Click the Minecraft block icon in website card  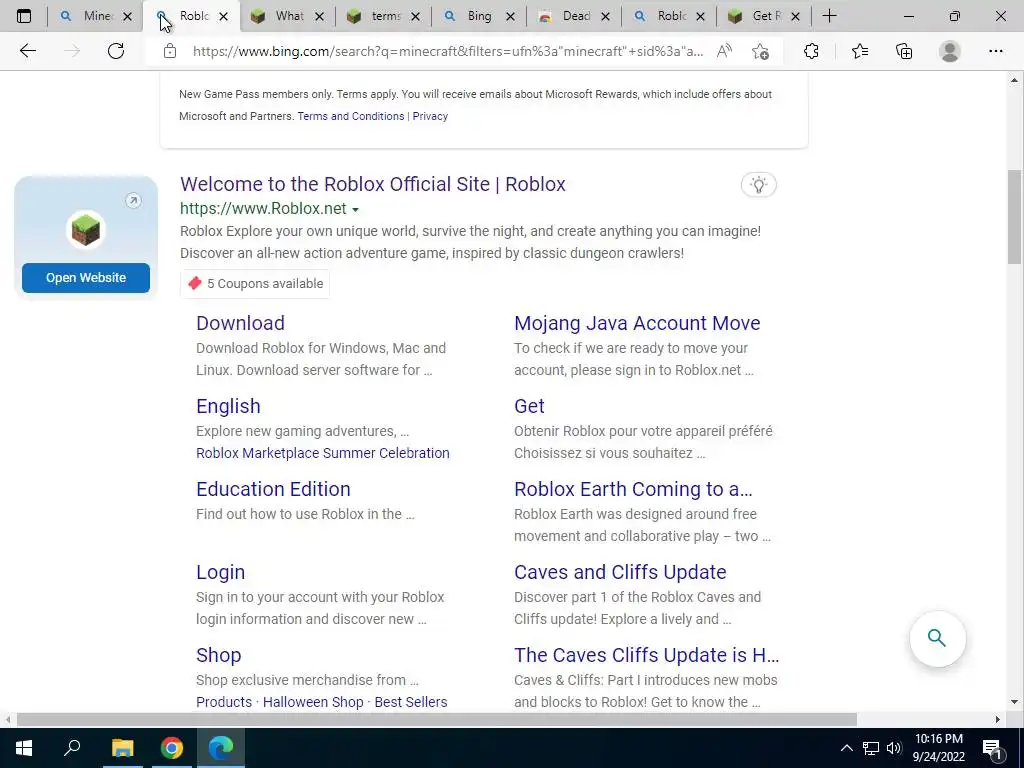[86, 230]
